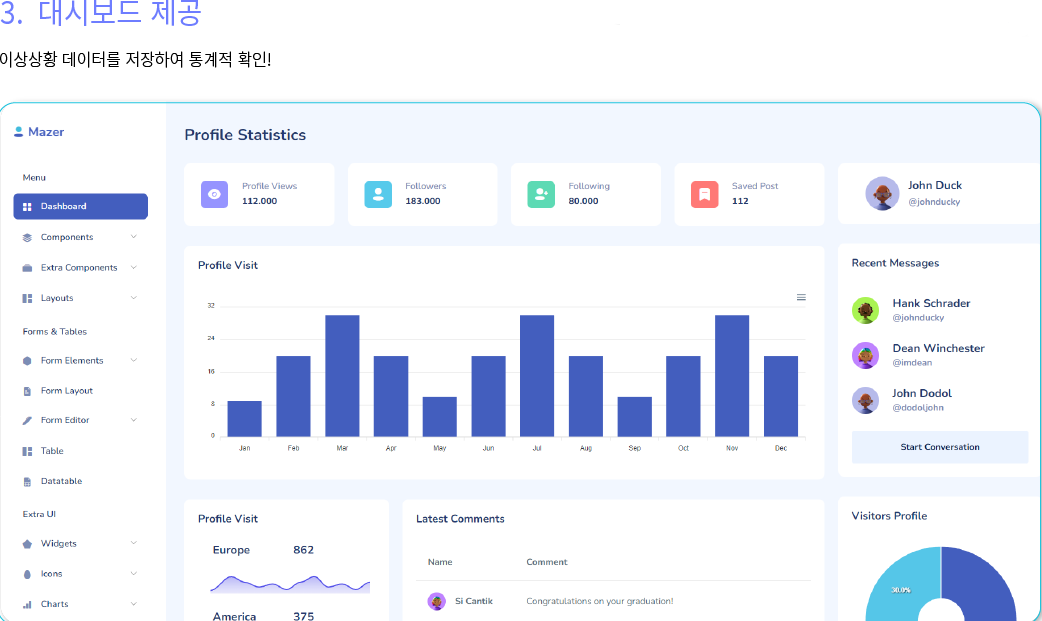Click the light blue 30.0% pie slice
The width and height of the screenshot is (1042, 621).
tap(905, 585)
